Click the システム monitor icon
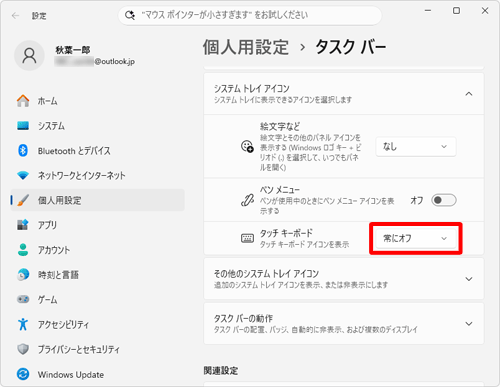Screen dimensions: 500x387 (x=23, y=126)
